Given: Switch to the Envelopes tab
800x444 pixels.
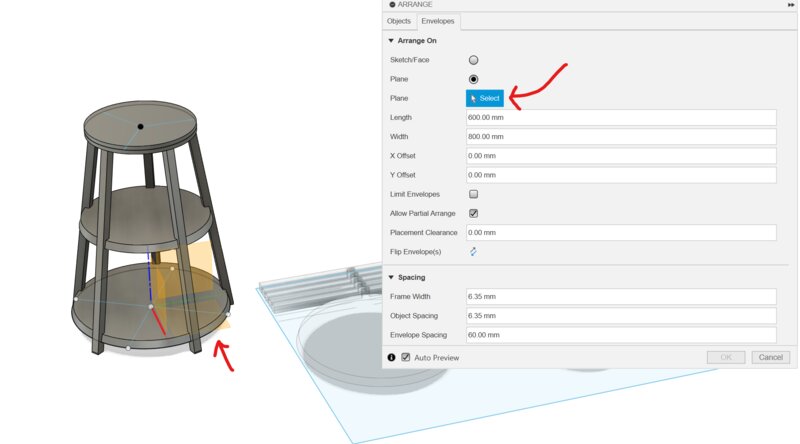Looking at the screenshot, I should pyautogui.click(x=438, y=21).
